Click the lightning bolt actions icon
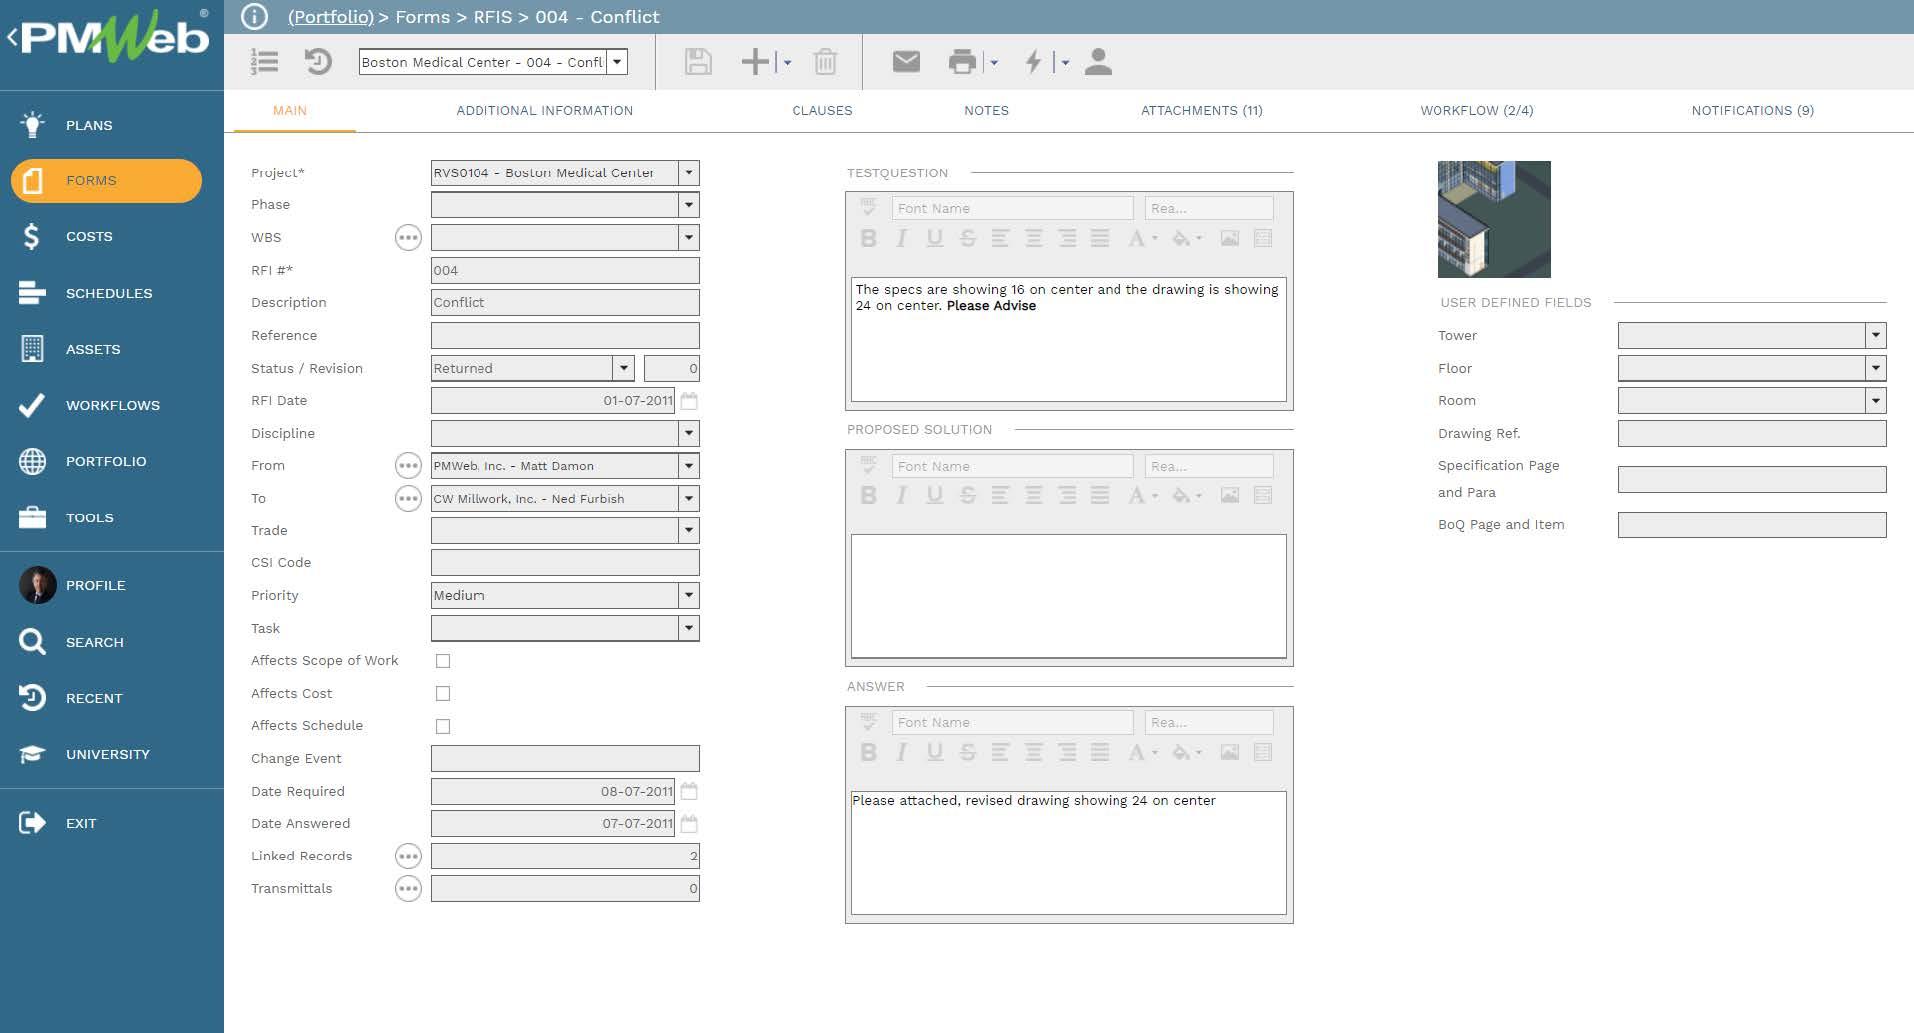This screenshot has width=1914, height=1033. (1034, 62)
